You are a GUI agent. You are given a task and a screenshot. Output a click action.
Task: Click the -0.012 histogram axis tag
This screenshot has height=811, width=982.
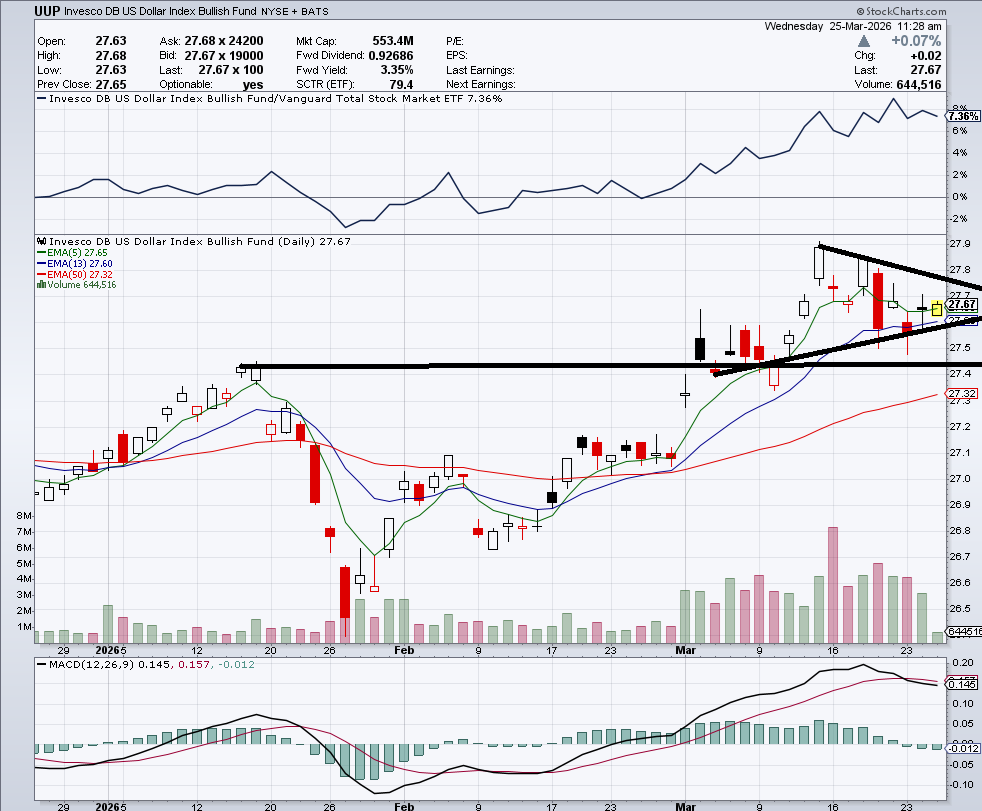tap(963, 748)
